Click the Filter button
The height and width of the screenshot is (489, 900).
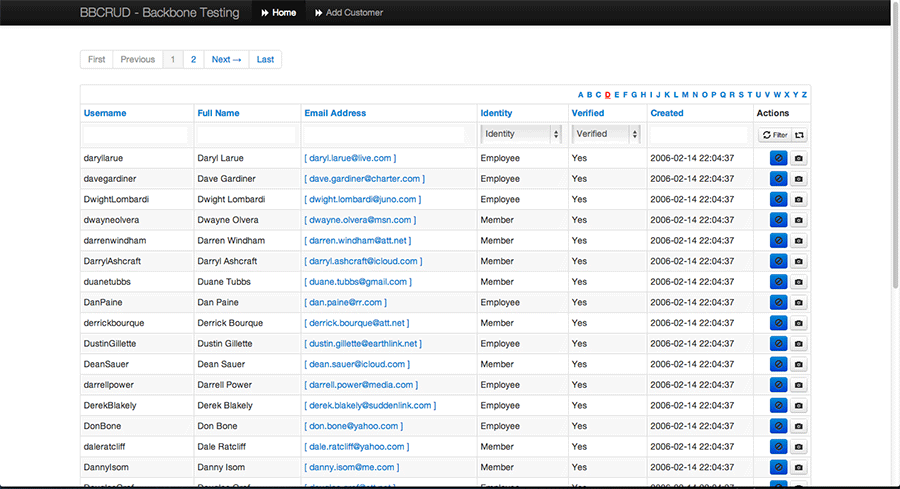pyautogui.click(x=775, y=135)
